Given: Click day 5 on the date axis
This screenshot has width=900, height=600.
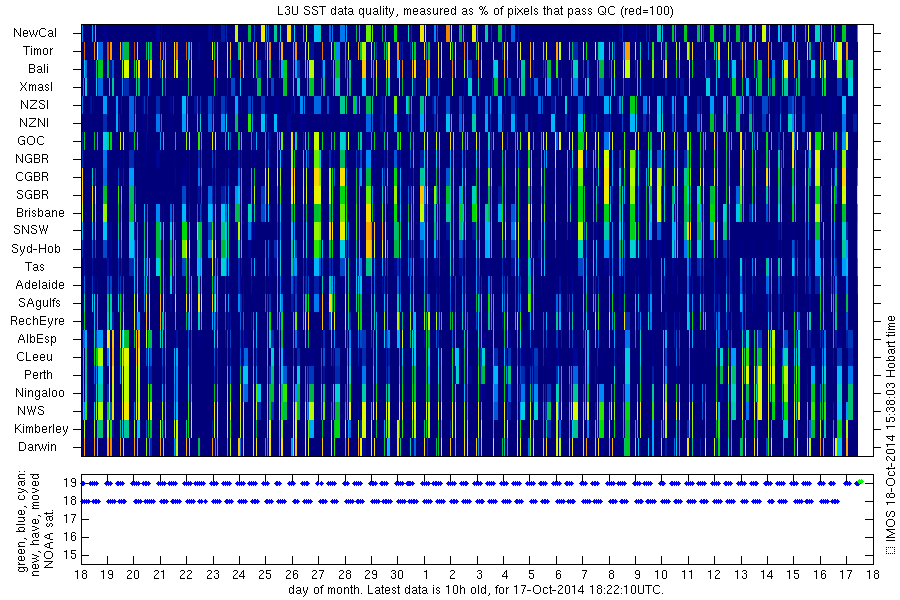Looking at the screenshot, I should (x=532, y=574).
